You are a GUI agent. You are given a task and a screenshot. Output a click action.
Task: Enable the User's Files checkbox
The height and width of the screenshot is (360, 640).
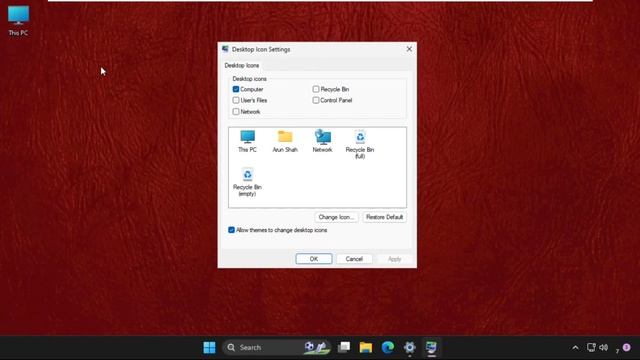click(236, 100)
